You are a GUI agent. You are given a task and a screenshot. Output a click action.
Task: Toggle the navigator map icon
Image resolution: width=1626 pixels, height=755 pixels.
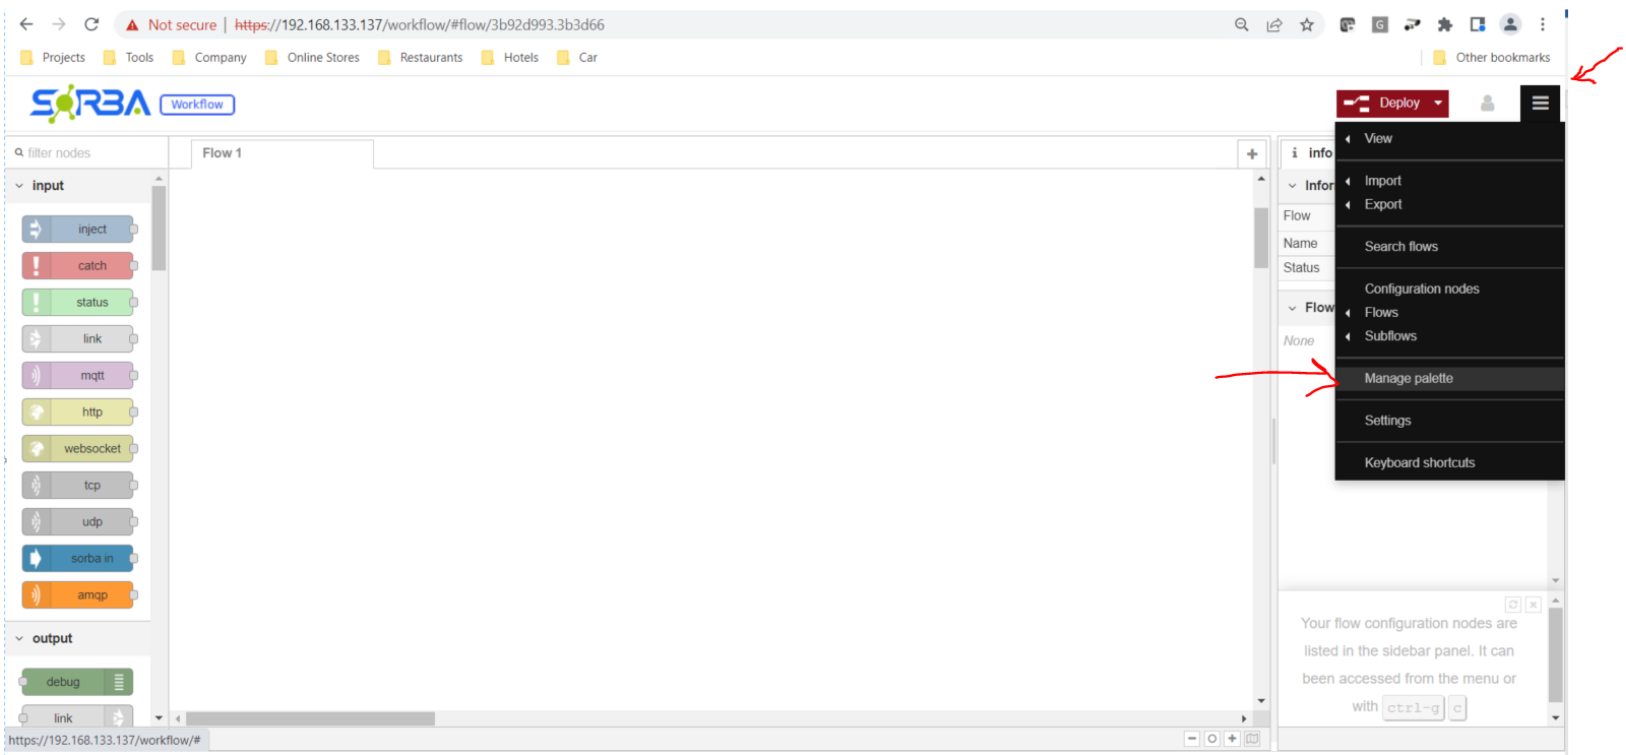coord(1252,739)
